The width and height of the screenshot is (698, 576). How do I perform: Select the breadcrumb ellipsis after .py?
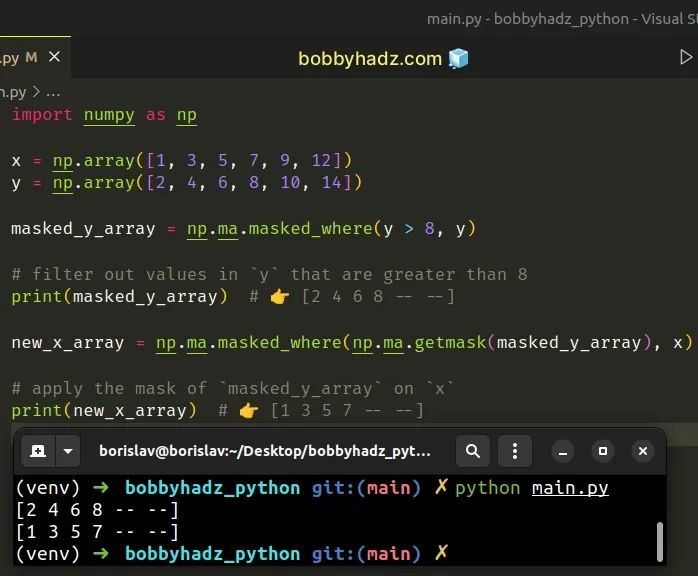(x=53, y=93)
